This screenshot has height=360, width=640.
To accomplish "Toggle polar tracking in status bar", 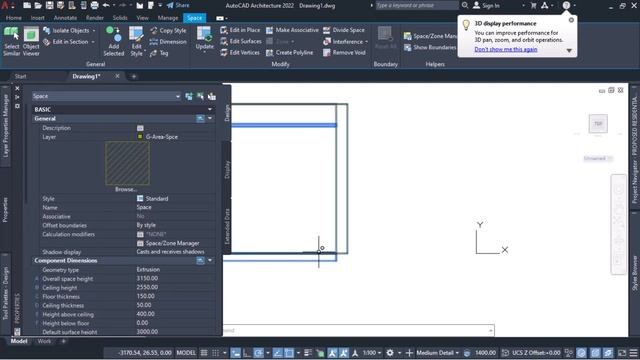I will coord(258,353).
